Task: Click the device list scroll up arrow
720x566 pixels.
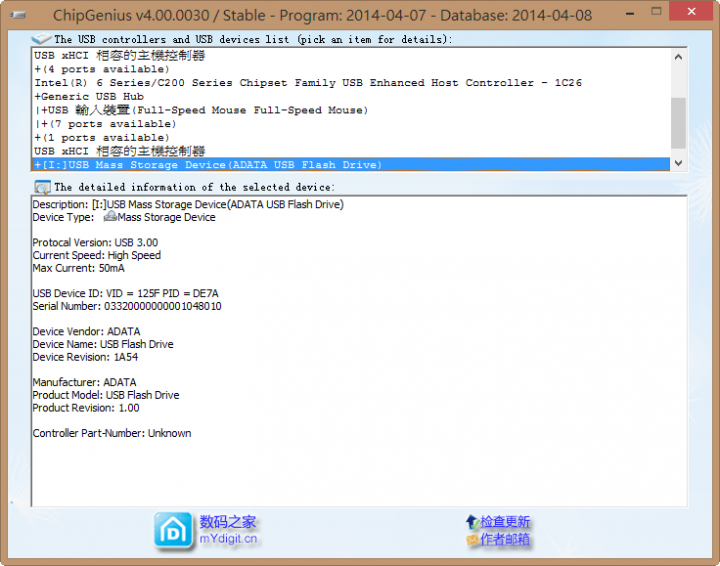Action: 678,57
